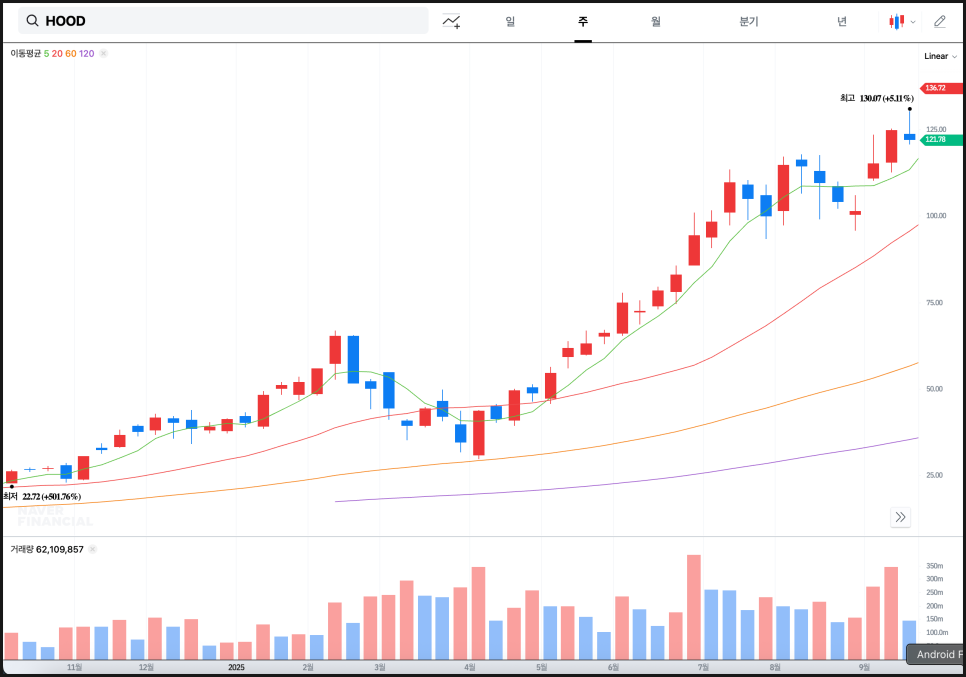Viewport: 966px width, 677px height.
Task: Select the 년 (yearly) tab
Action: point(842,22)
